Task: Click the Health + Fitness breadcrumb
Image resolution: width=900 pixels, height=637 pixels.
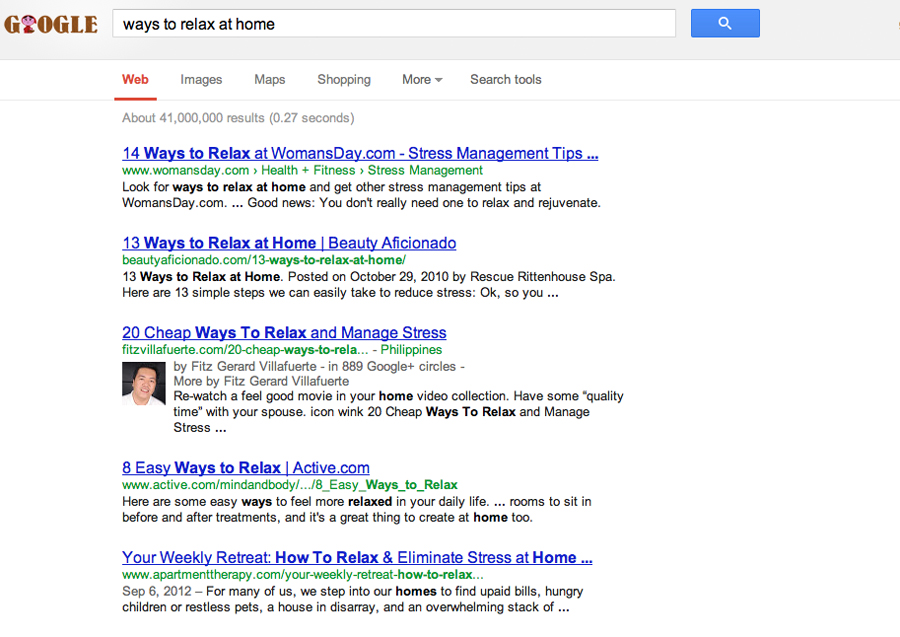Action: [308, 170]
